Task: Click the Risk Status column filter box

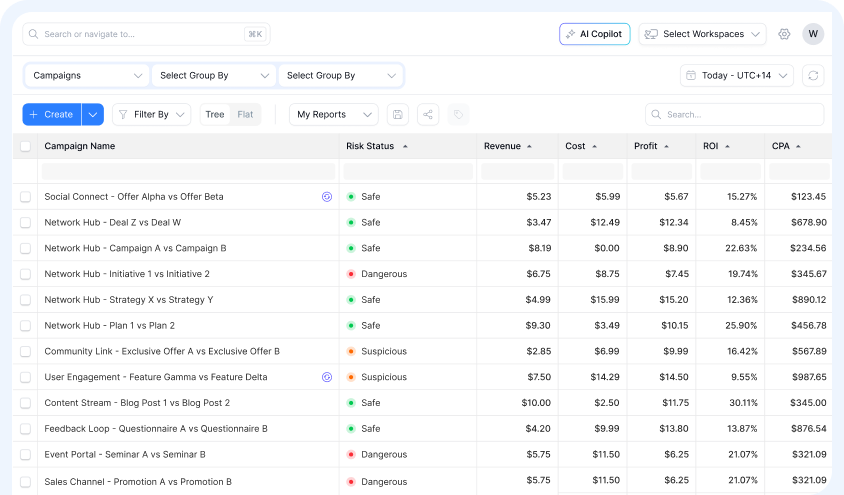Action: pyautogui.click(x=408, y=172)
